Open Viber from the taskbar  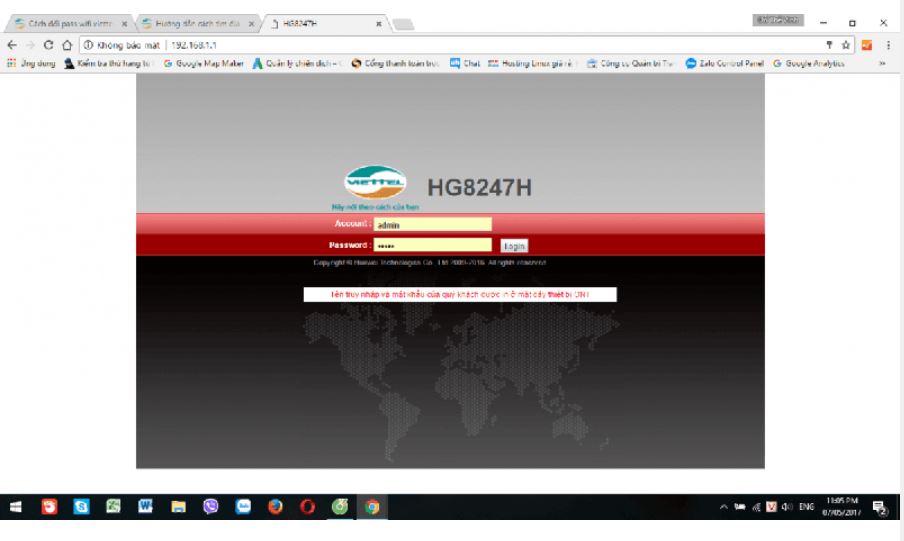coord(210,507)
